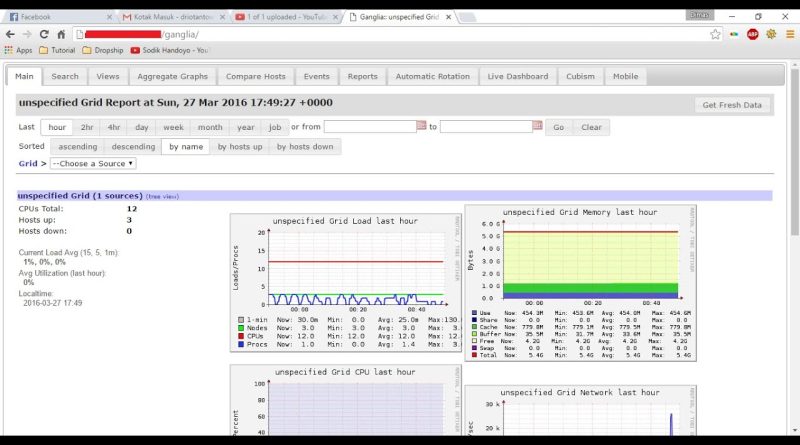Open the Grid CPU last hour graph
800x445 pixels.
point(346,401)
